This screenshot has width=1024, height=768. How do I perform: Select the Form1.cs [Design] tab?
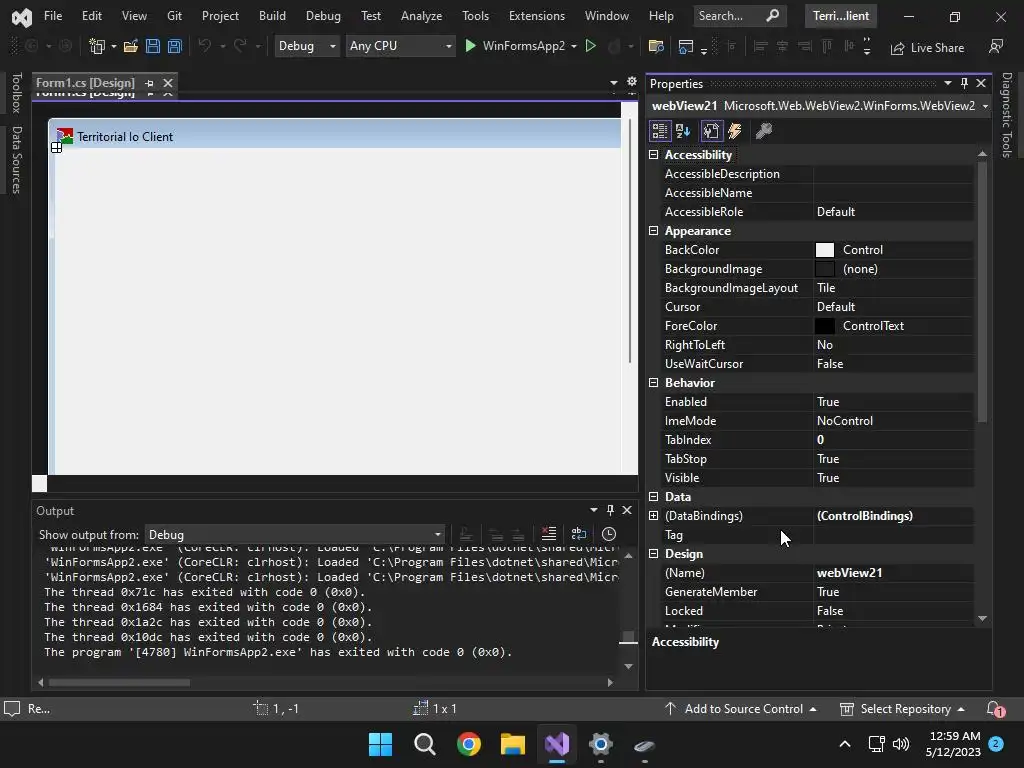click(85, 83)
